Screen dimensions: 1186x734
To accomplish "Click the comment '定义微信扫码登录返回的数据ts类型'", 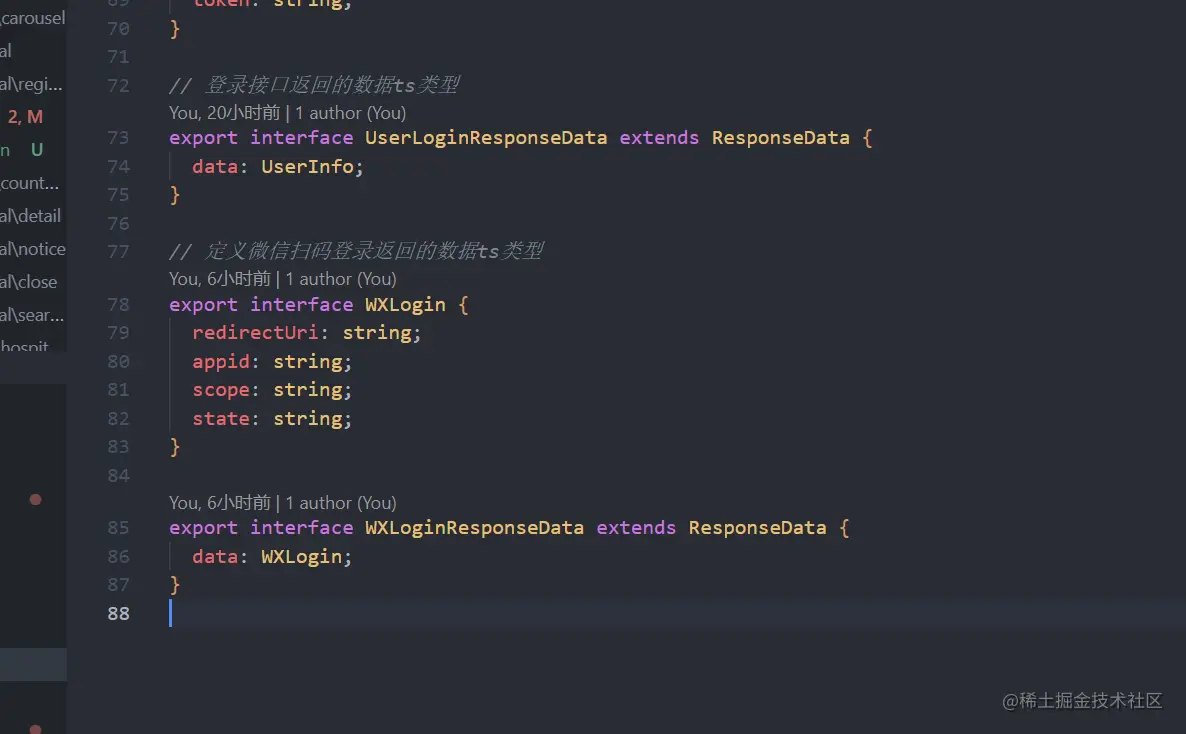I will click(x=374, y=250).
